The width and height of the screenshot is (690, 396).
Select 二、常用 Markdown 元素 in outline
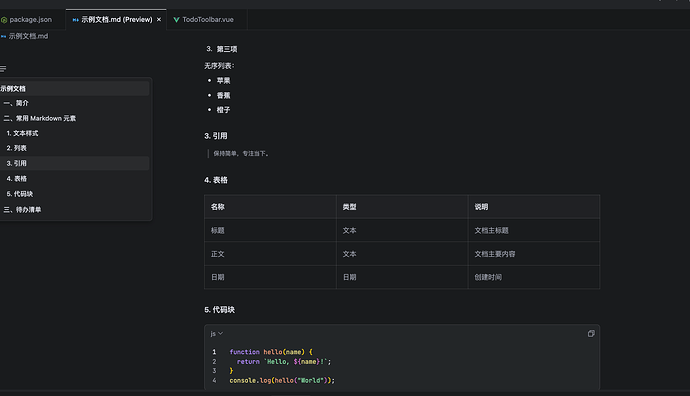point(74,118)
